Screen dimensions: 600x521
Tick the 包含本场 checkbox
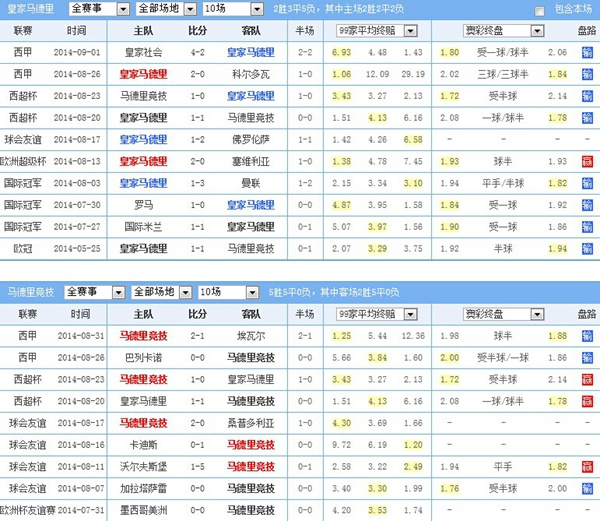tap(539, 11)
